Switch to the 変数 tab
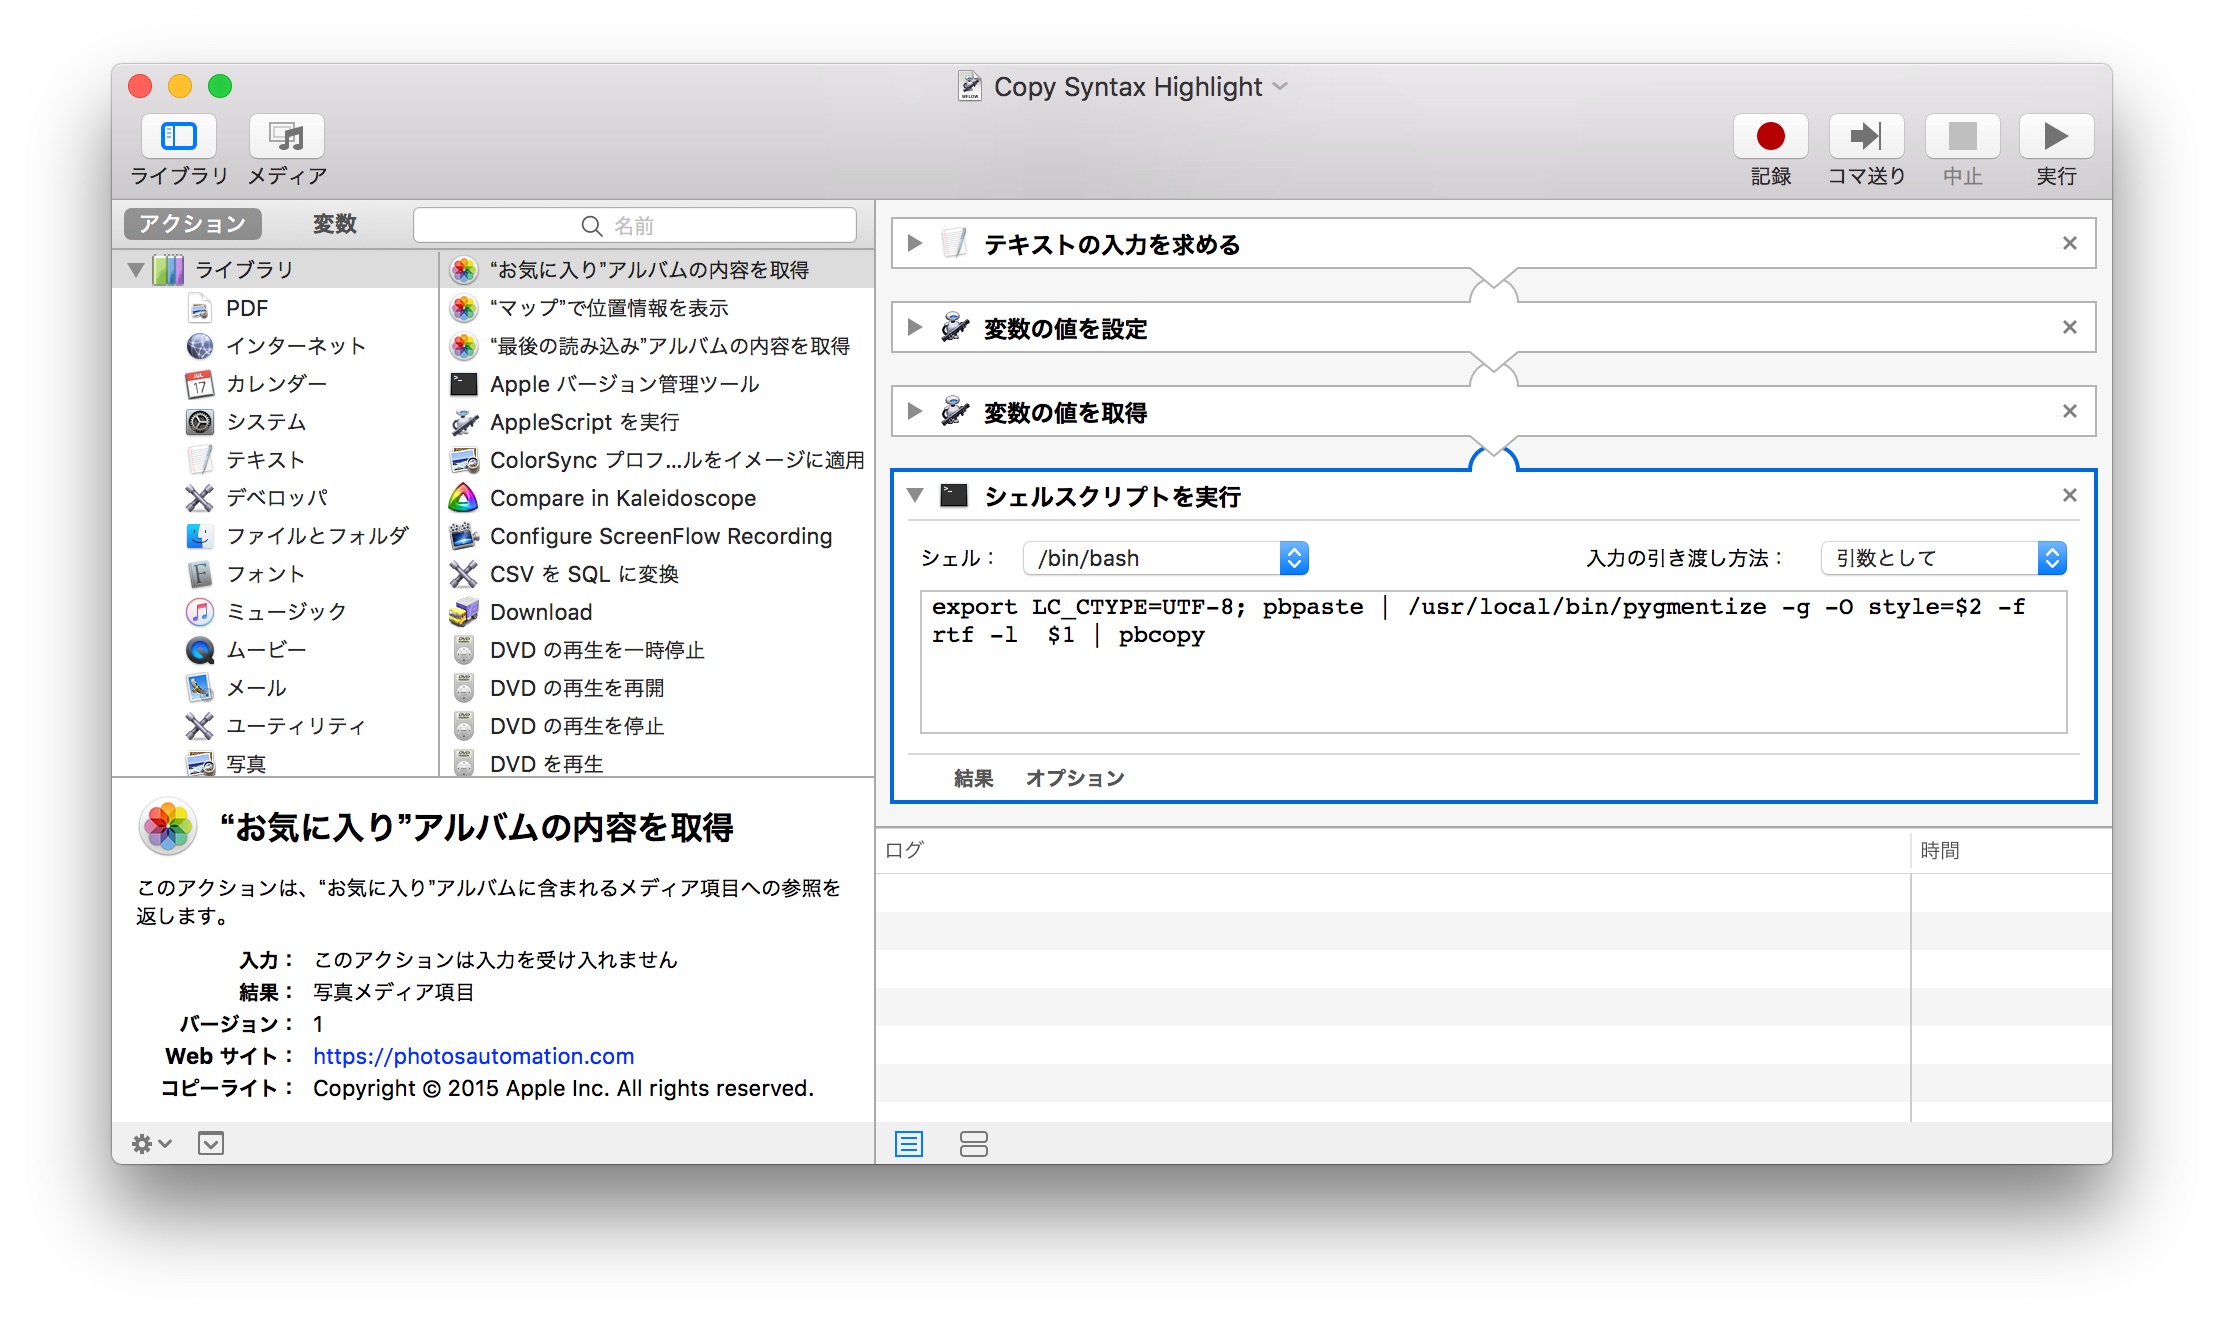Image resolution: width=2224 pixels, height=1324 pixels. [x=334, y=224]
